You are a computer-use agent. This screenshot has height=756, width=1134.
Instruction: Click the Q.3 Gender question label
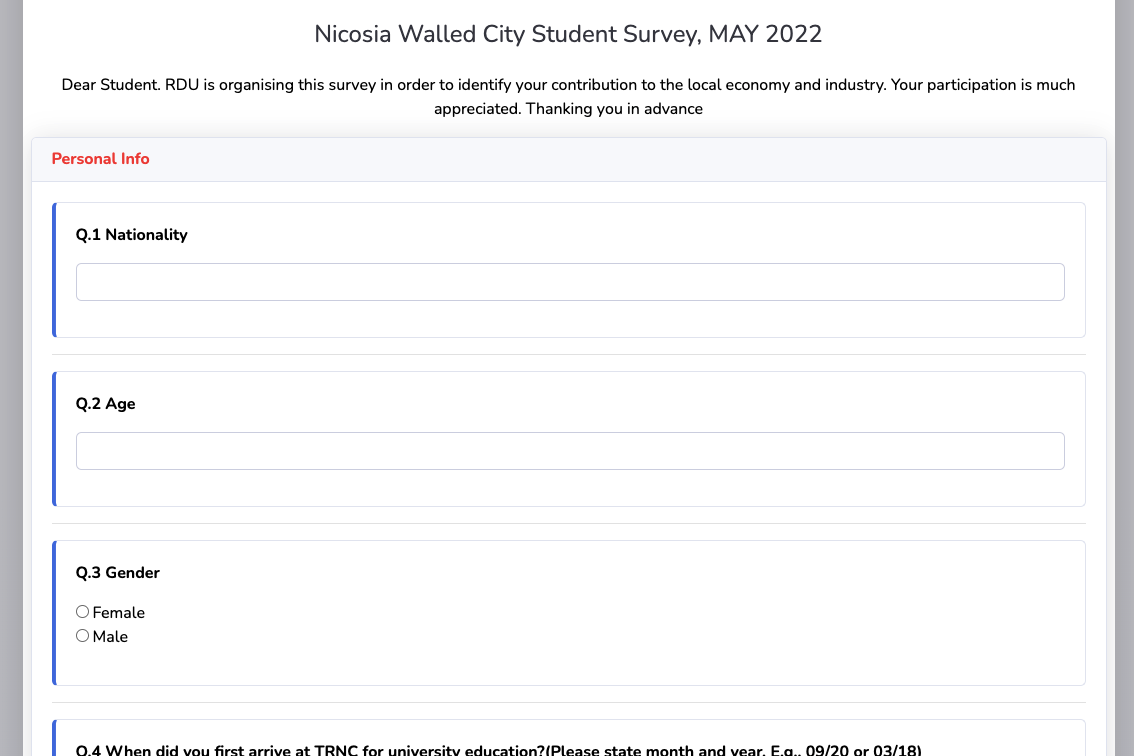coord(118,573)
